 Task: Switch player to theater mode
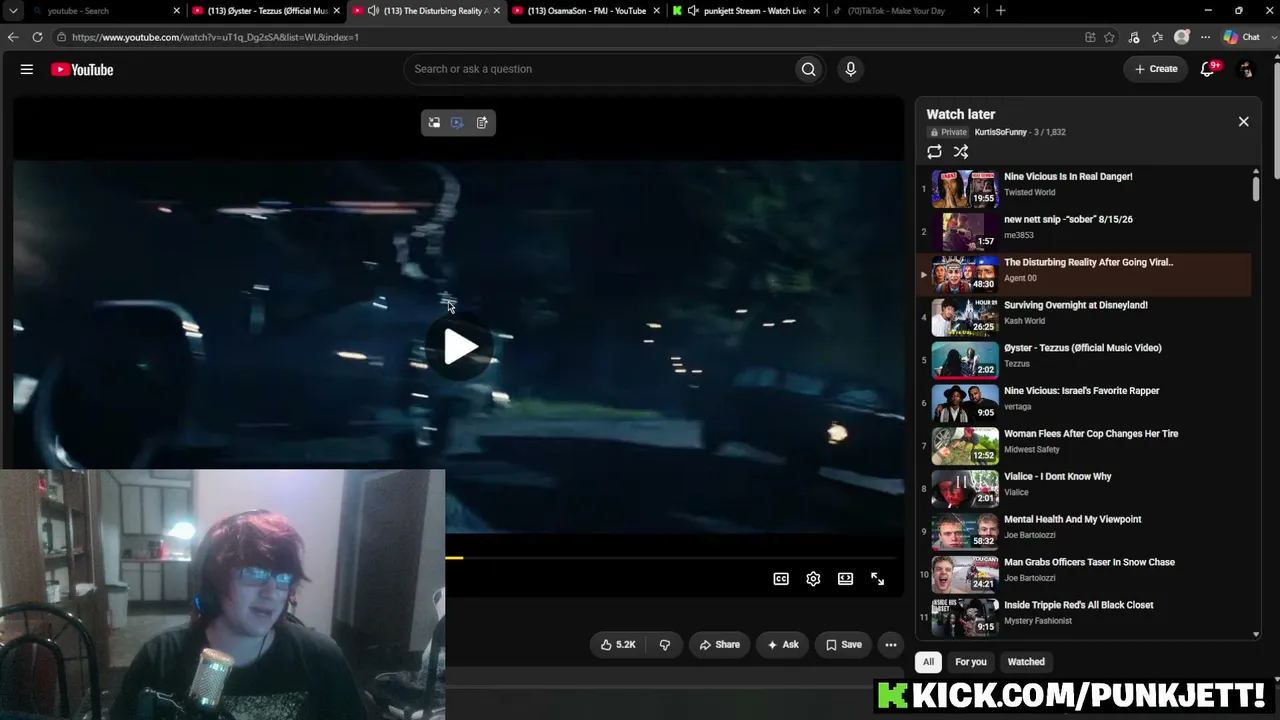point(845,579)
